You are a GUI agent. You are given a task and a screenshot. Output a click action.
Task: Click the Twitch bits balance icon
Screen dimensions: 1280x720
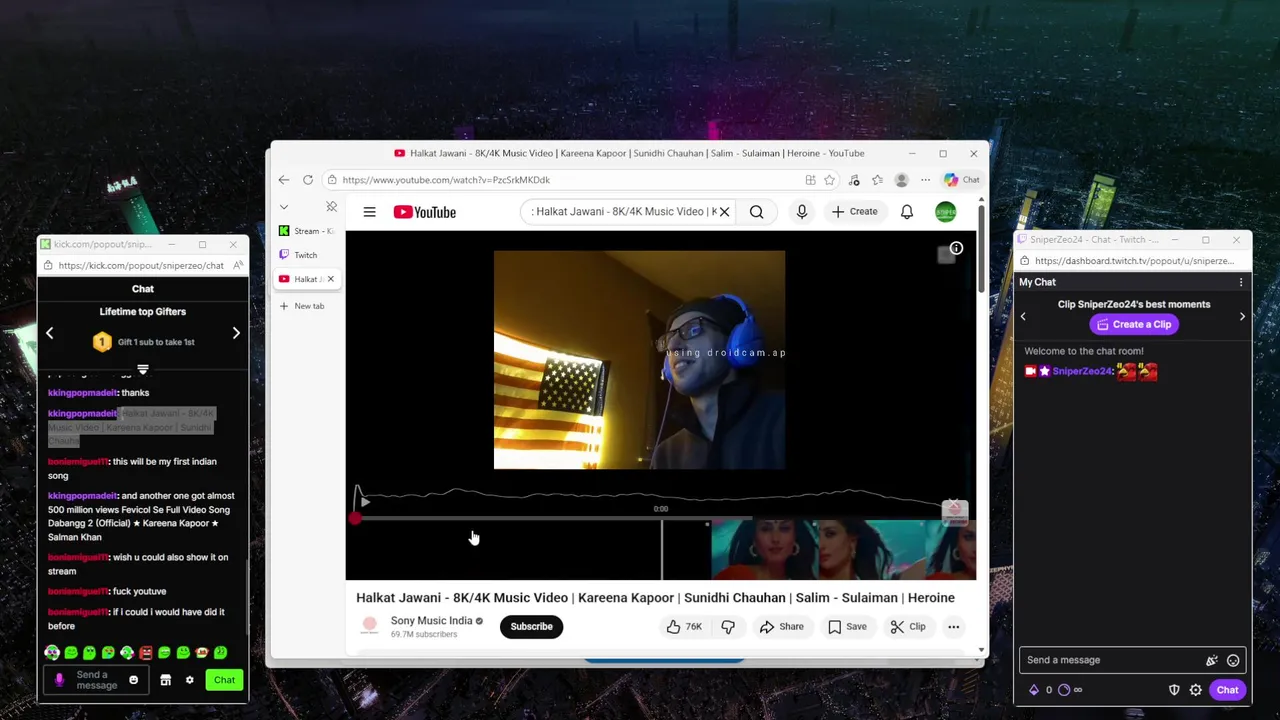(1034, 690)
